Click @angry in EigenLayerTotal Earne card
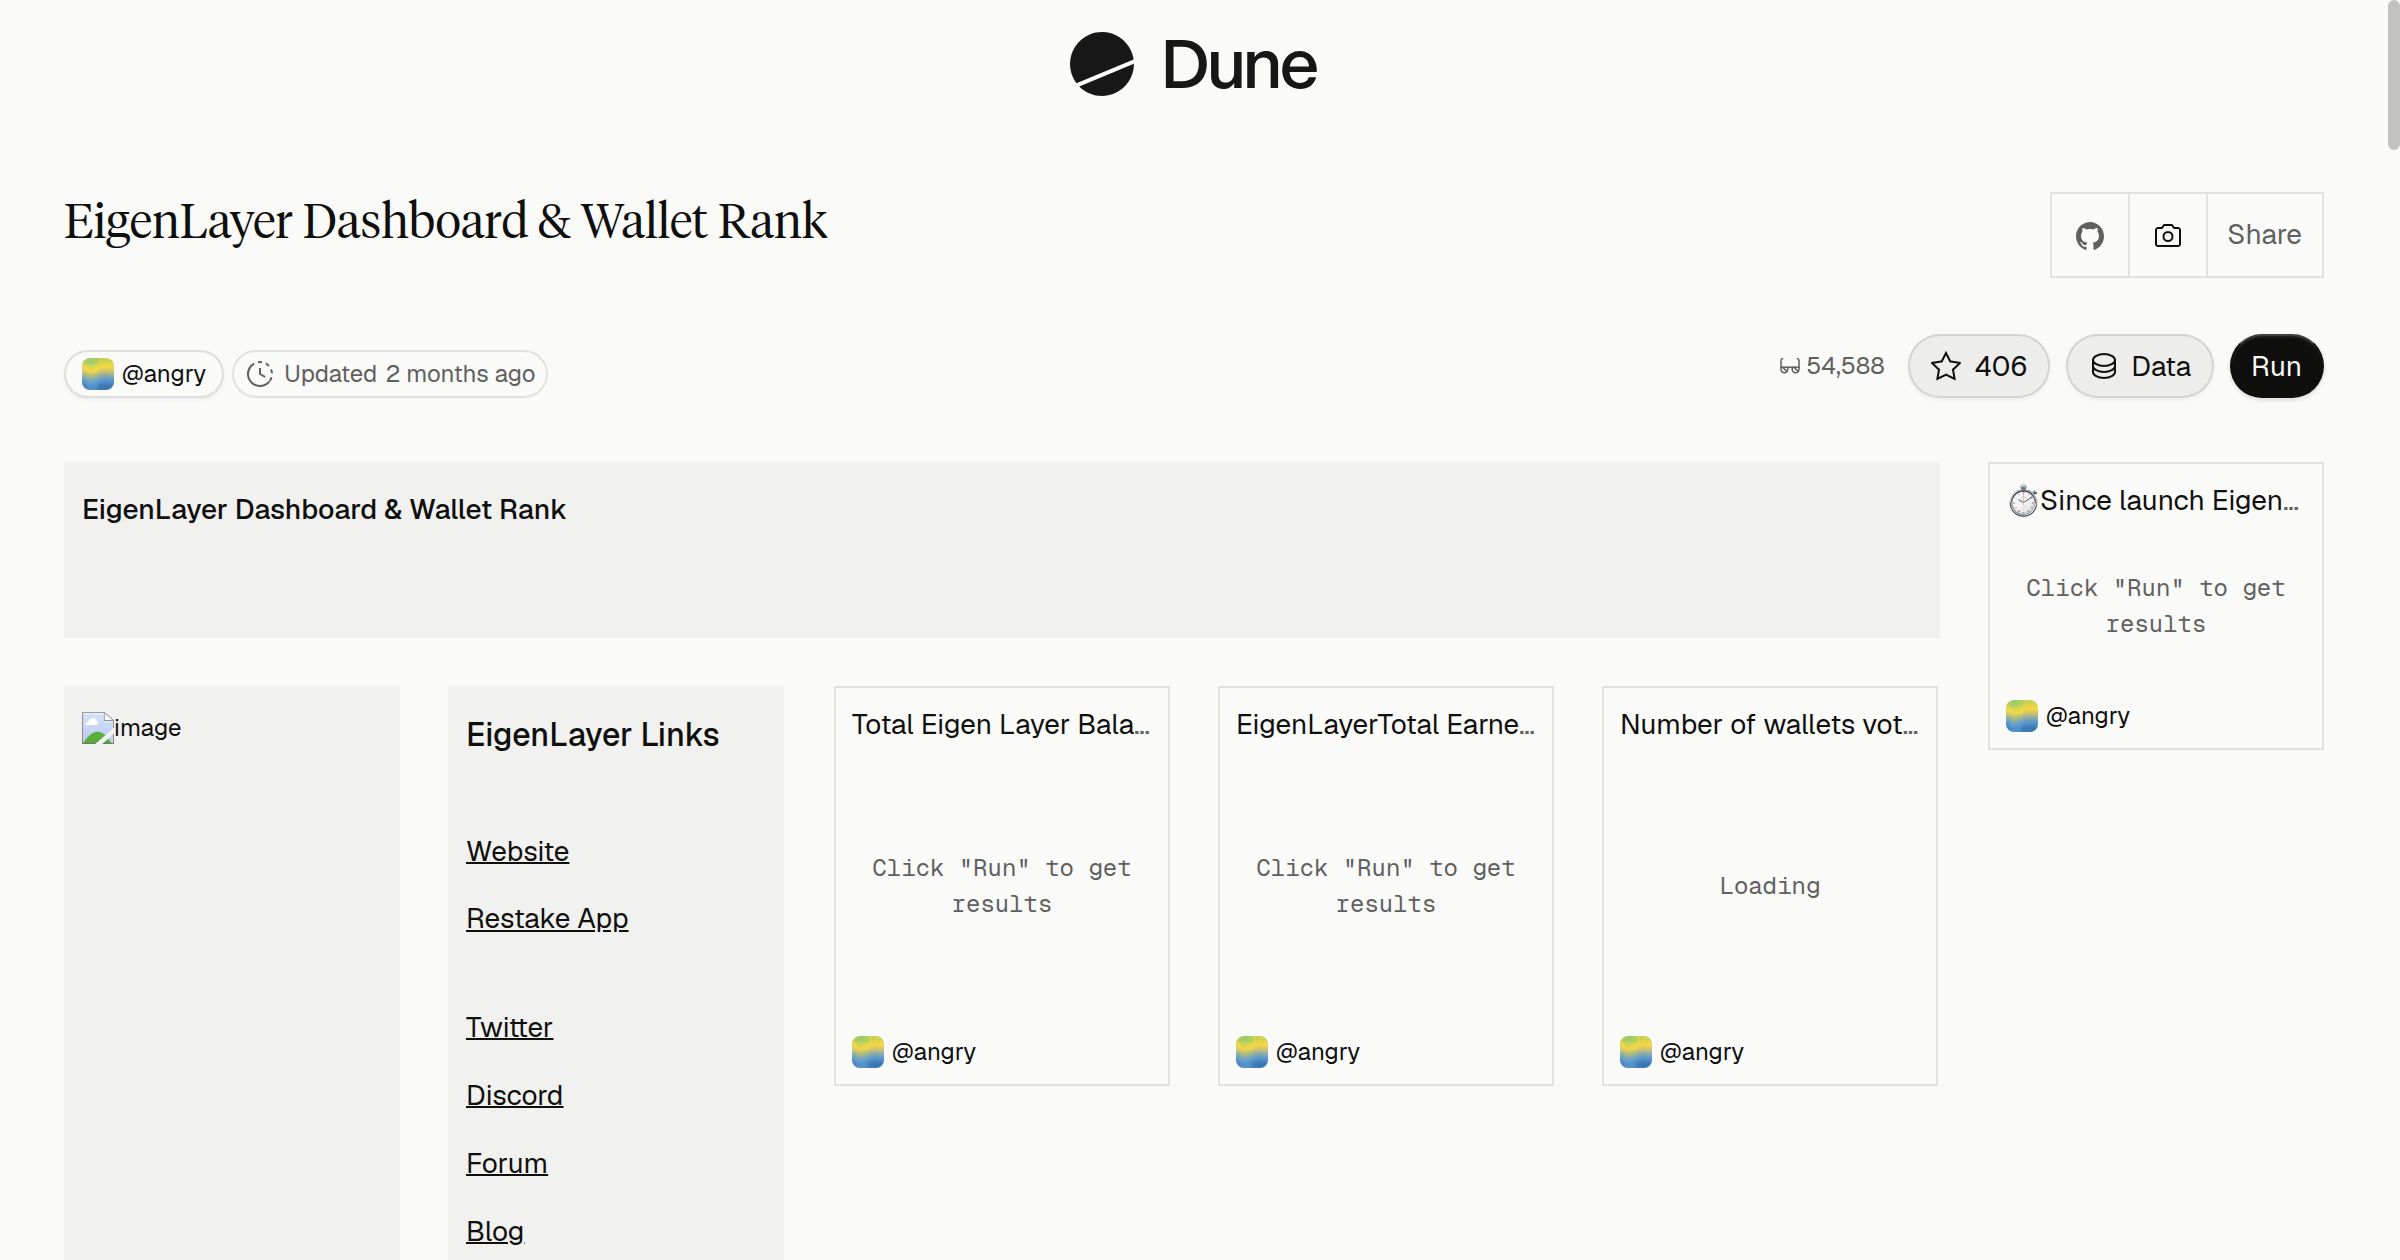2400x1260 pixels. click(1298, 1051)
